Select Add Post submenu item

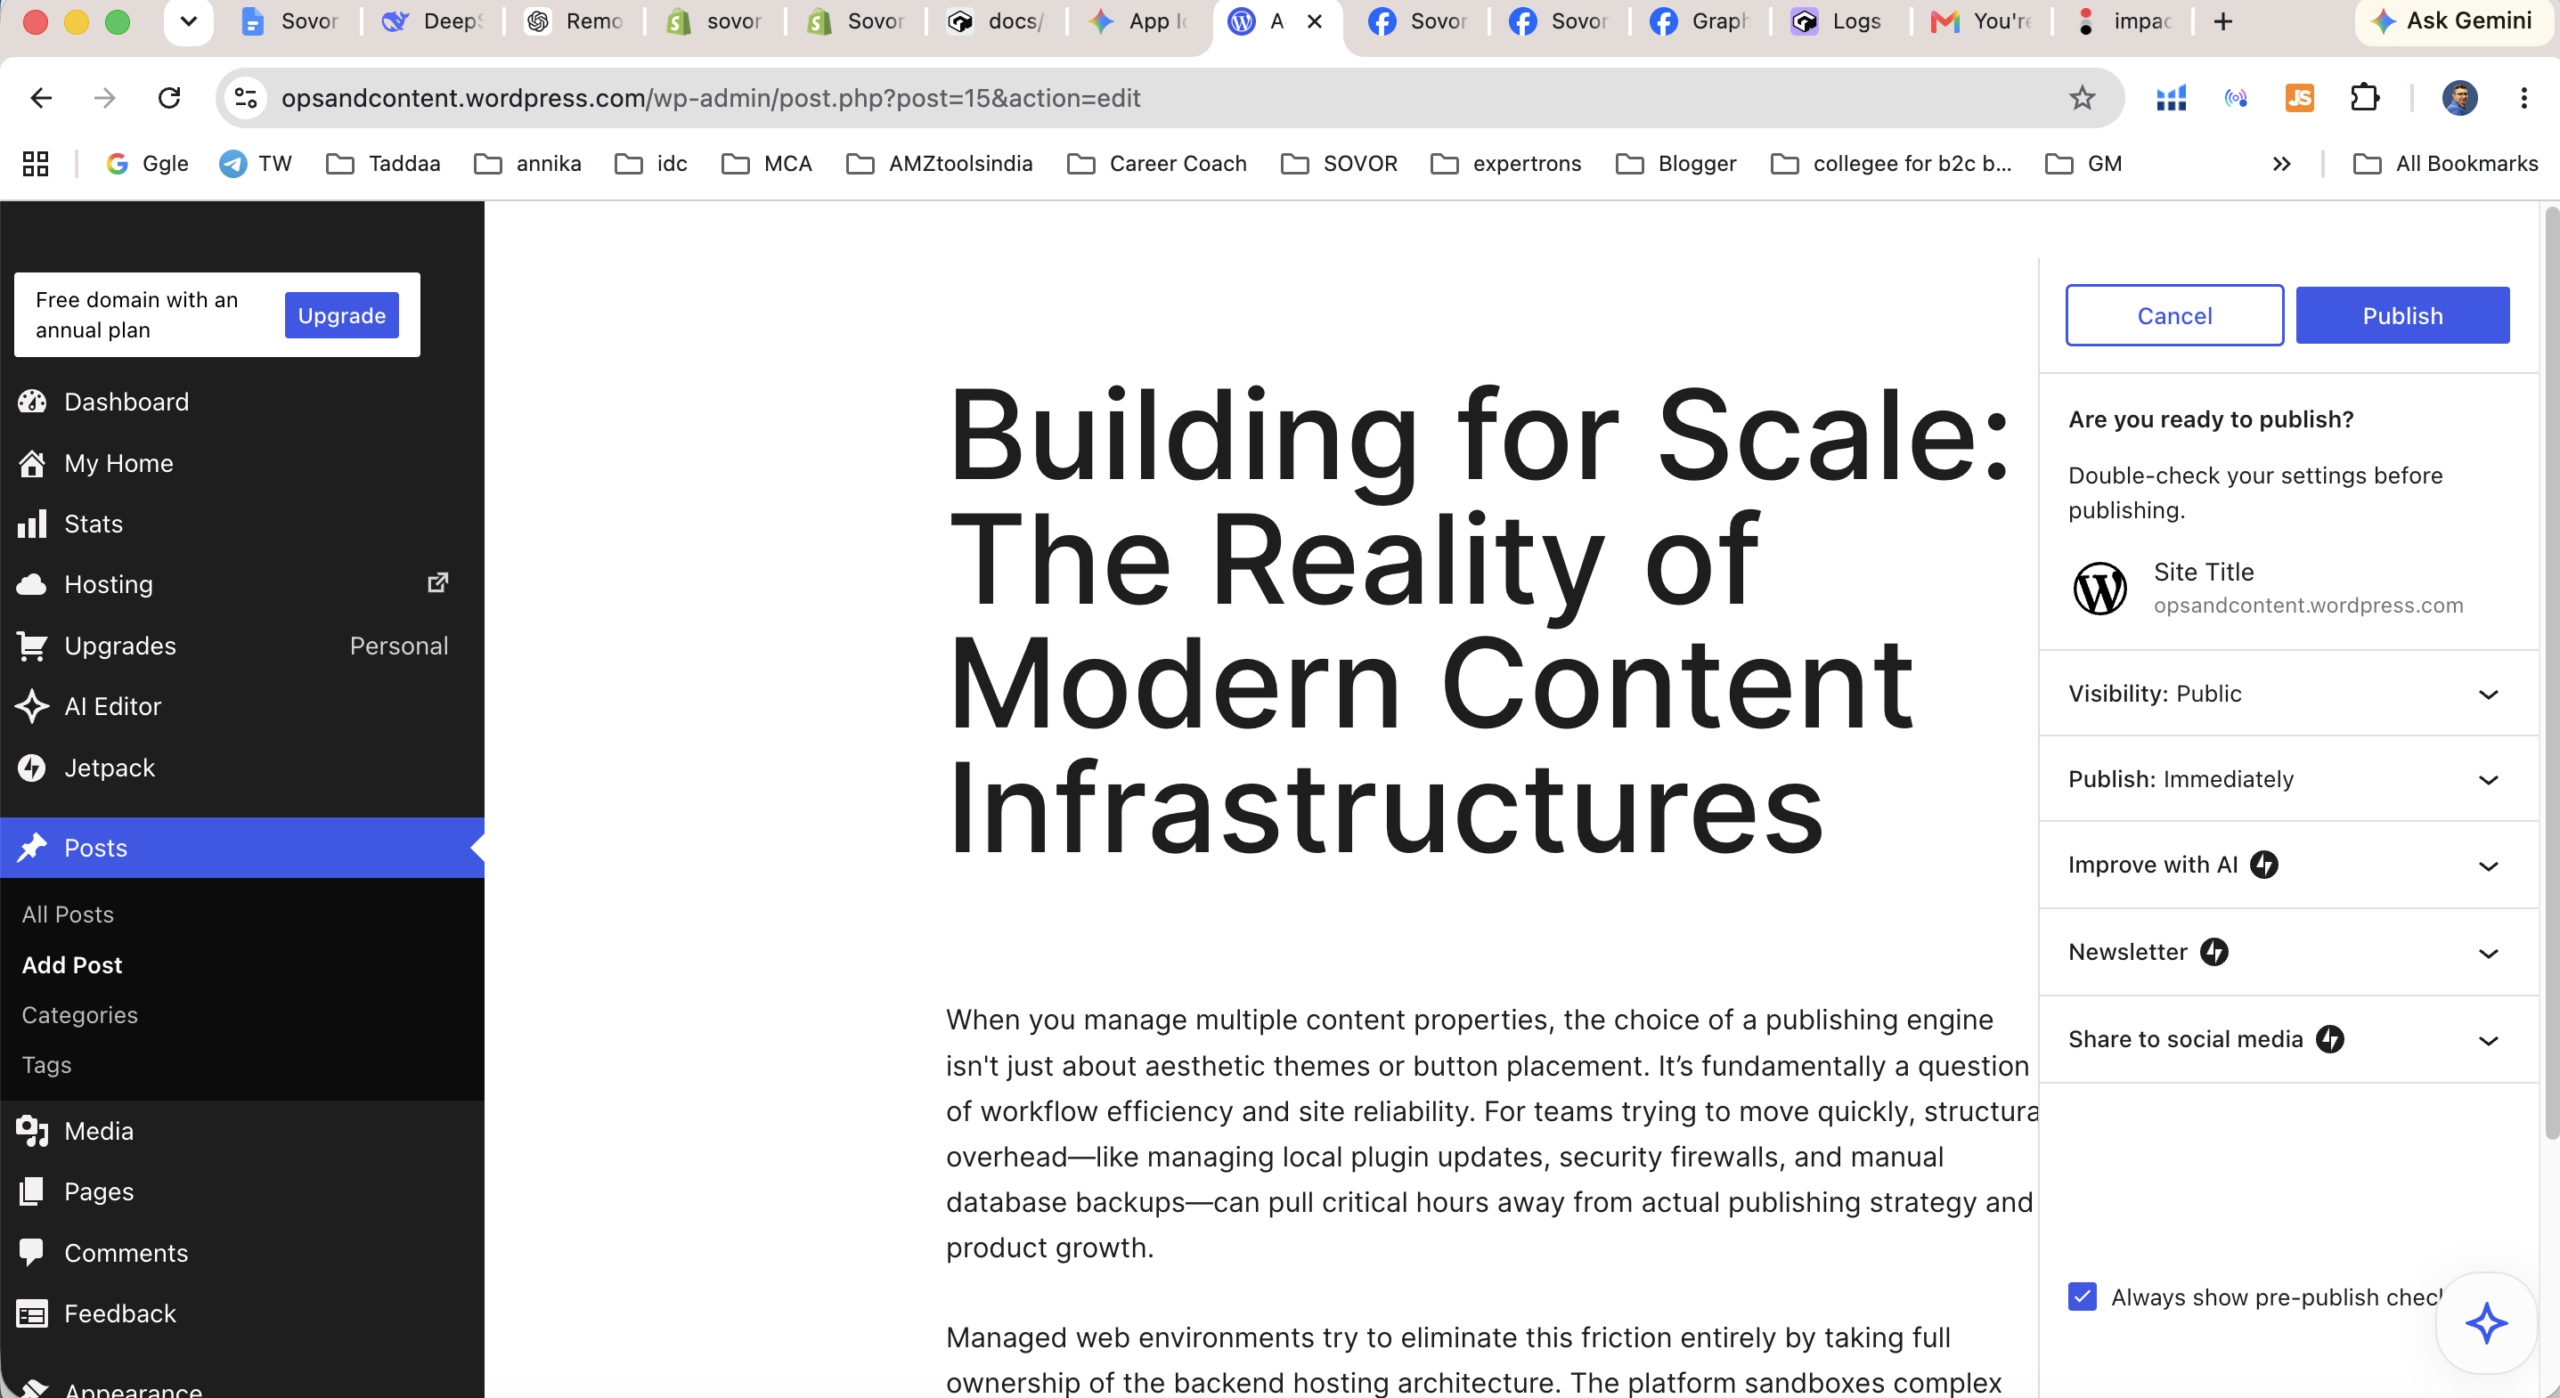(x=72, y=965)
